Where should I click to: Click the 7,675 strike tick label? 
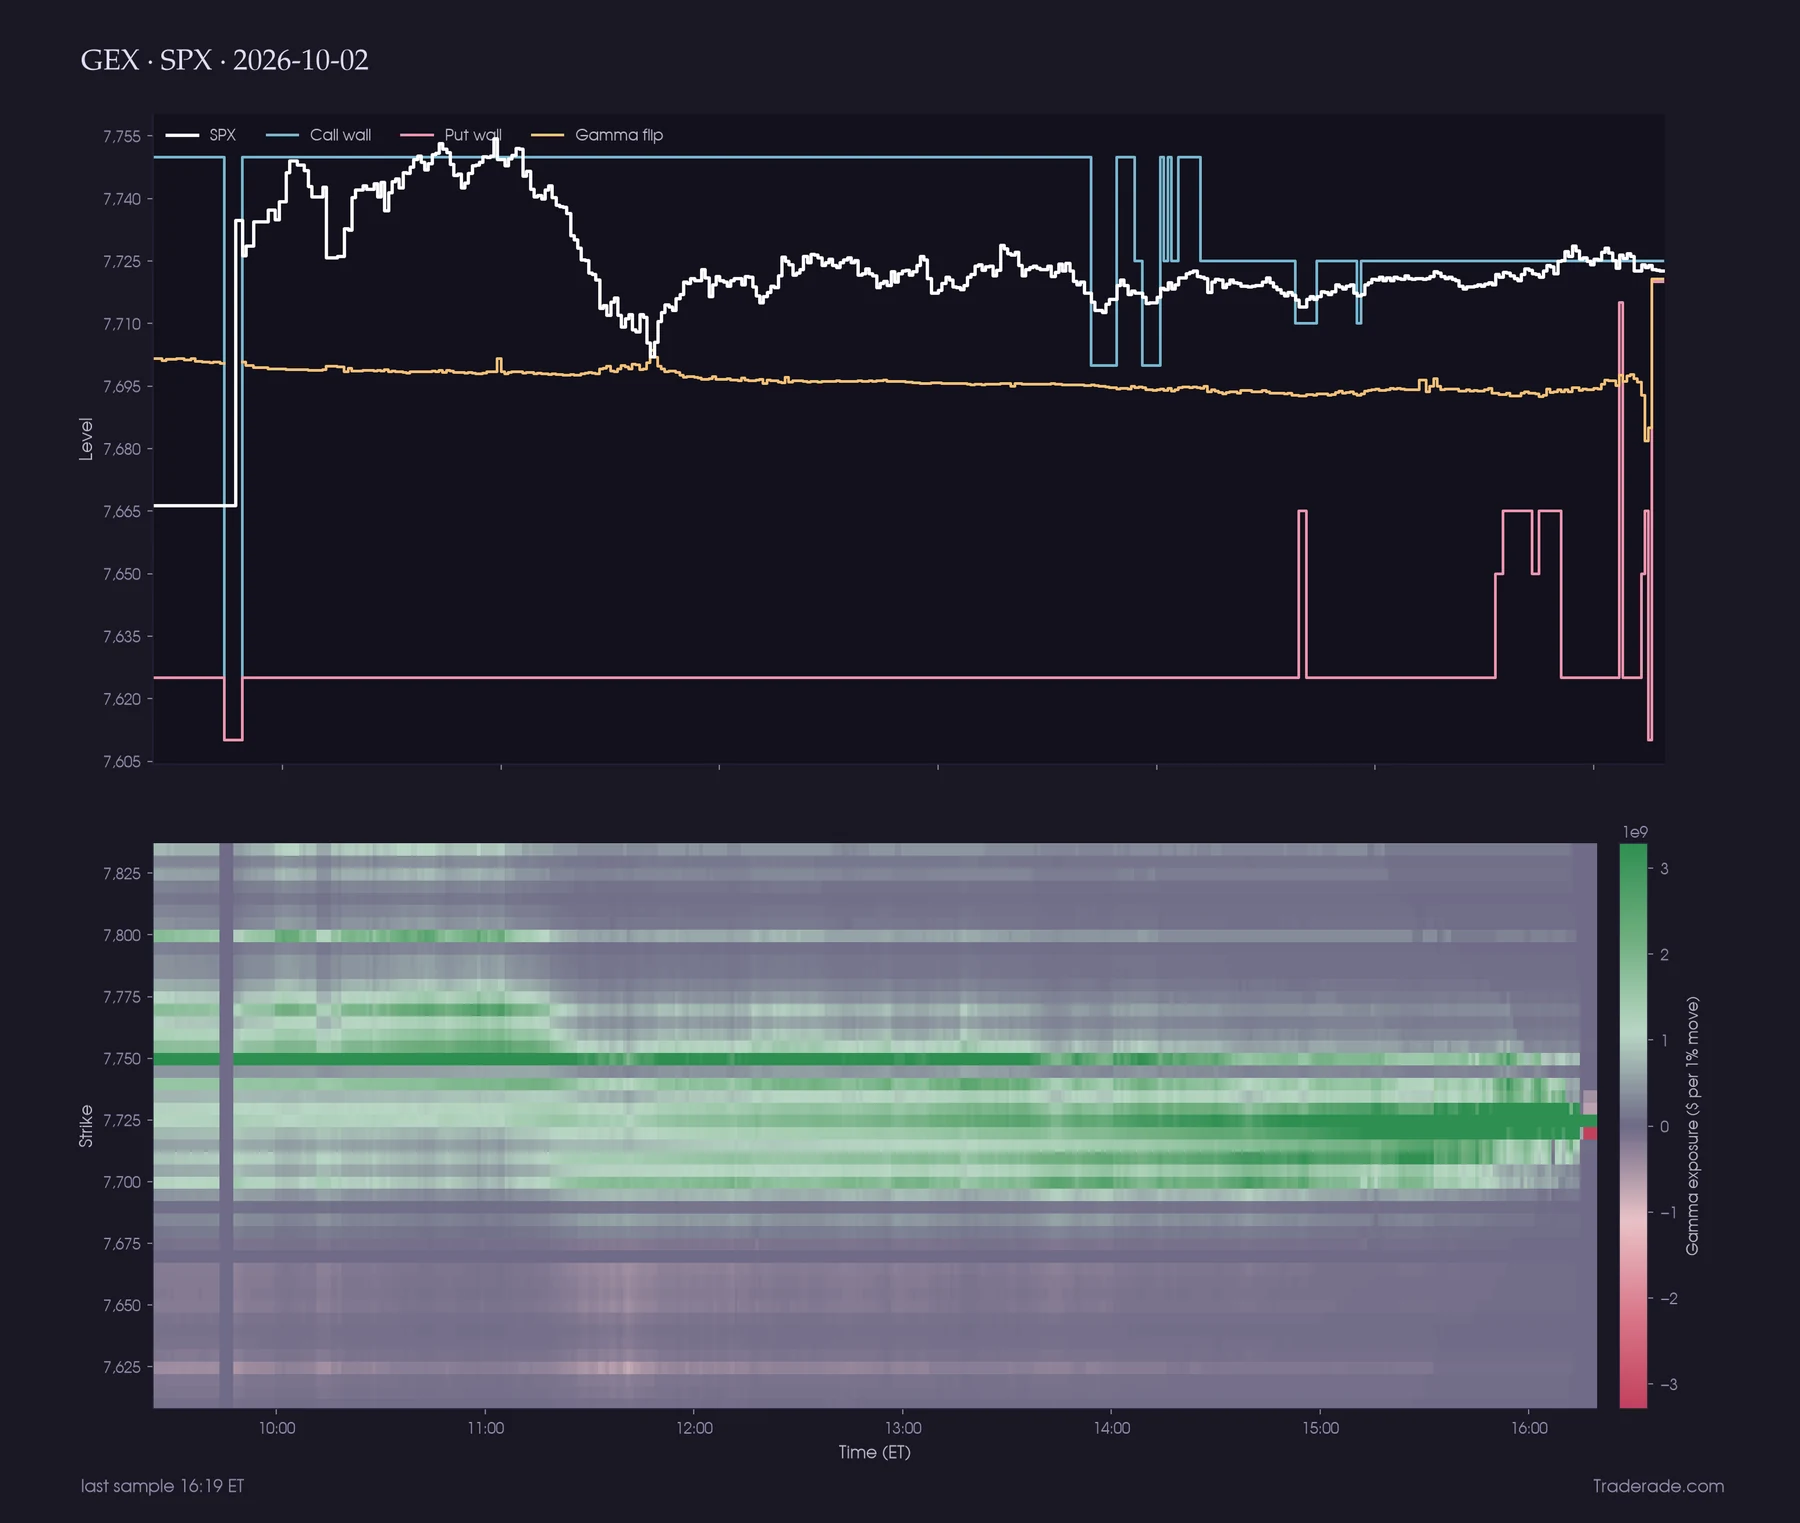point(122,1244)
